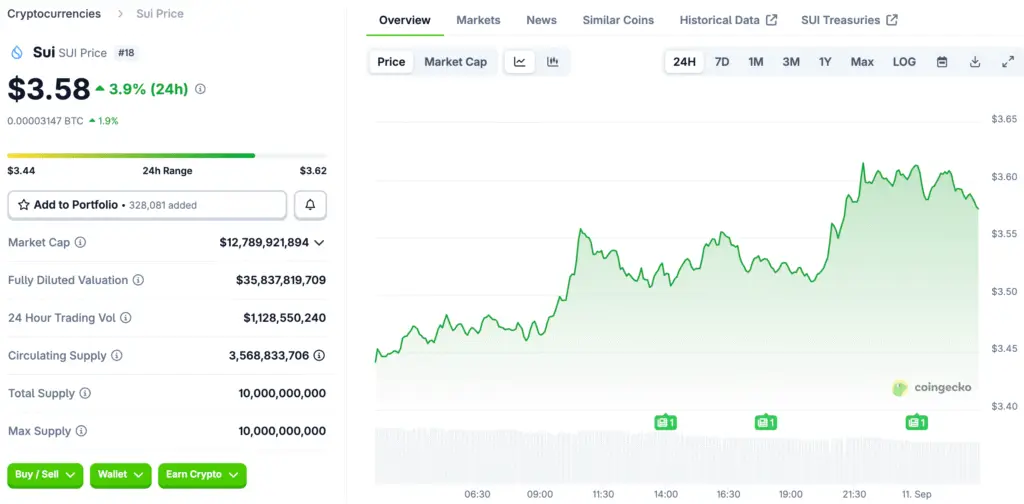
Task: Open the Buy / Sell dropdown
Action: [x=45, y=475]
